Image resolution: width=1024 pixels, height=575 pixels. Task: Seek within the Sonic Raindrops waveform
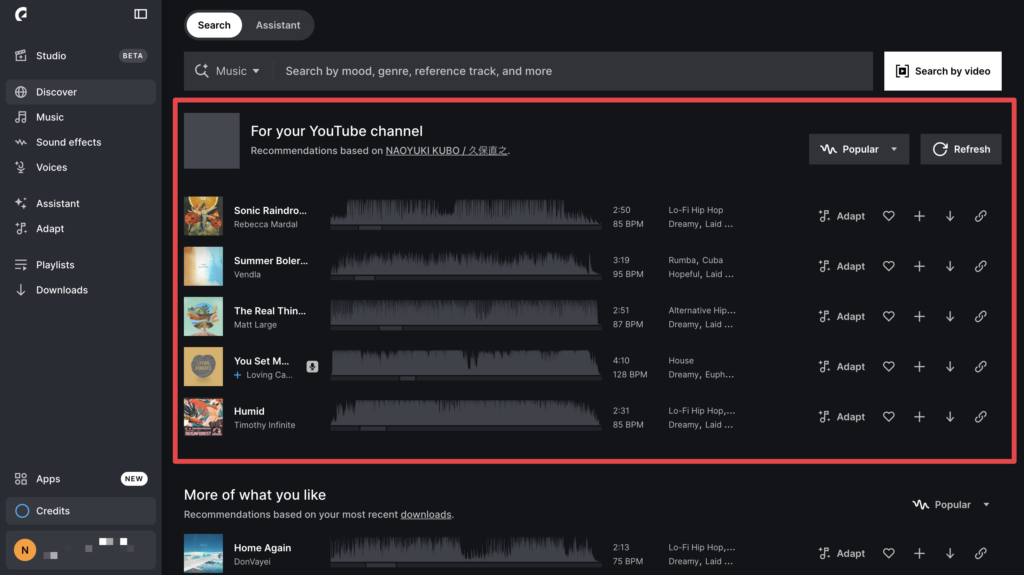466,214
